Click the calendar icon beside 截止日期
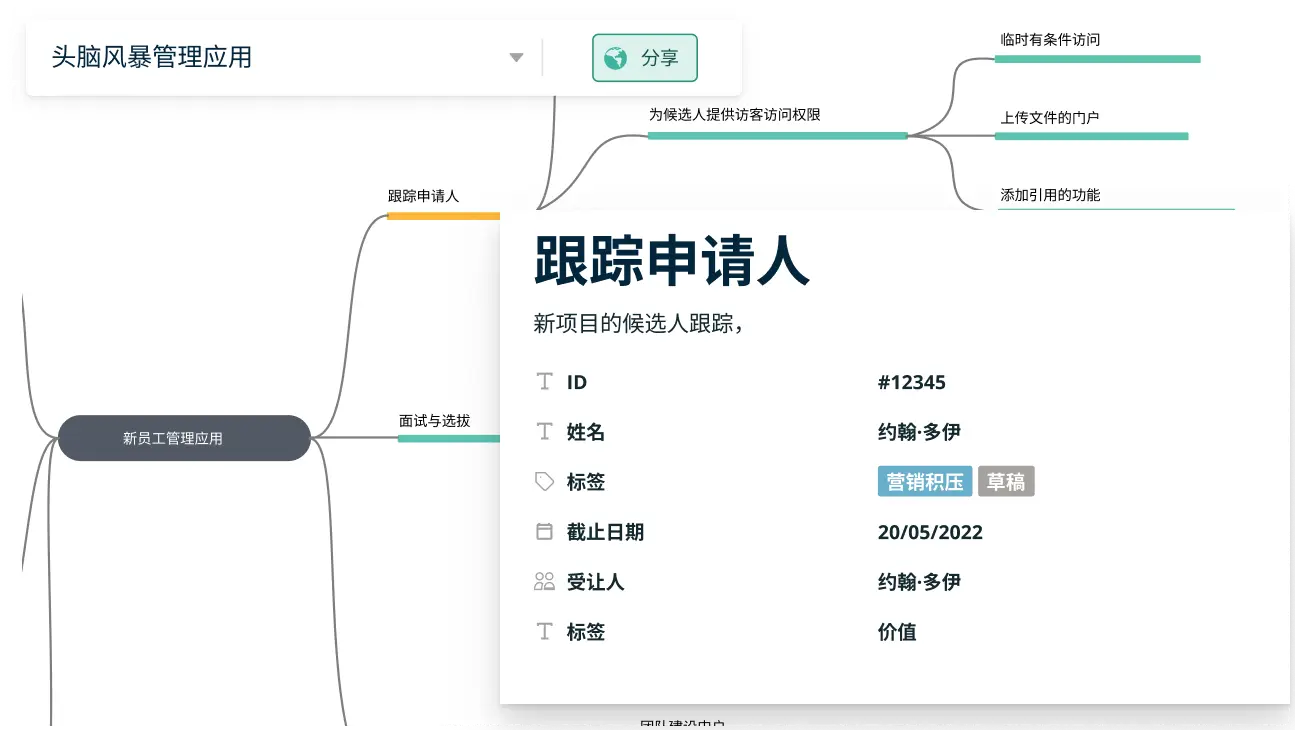The width and height of the screenshot is (1295, 730). pyautogui.click(x=544, y=532)
